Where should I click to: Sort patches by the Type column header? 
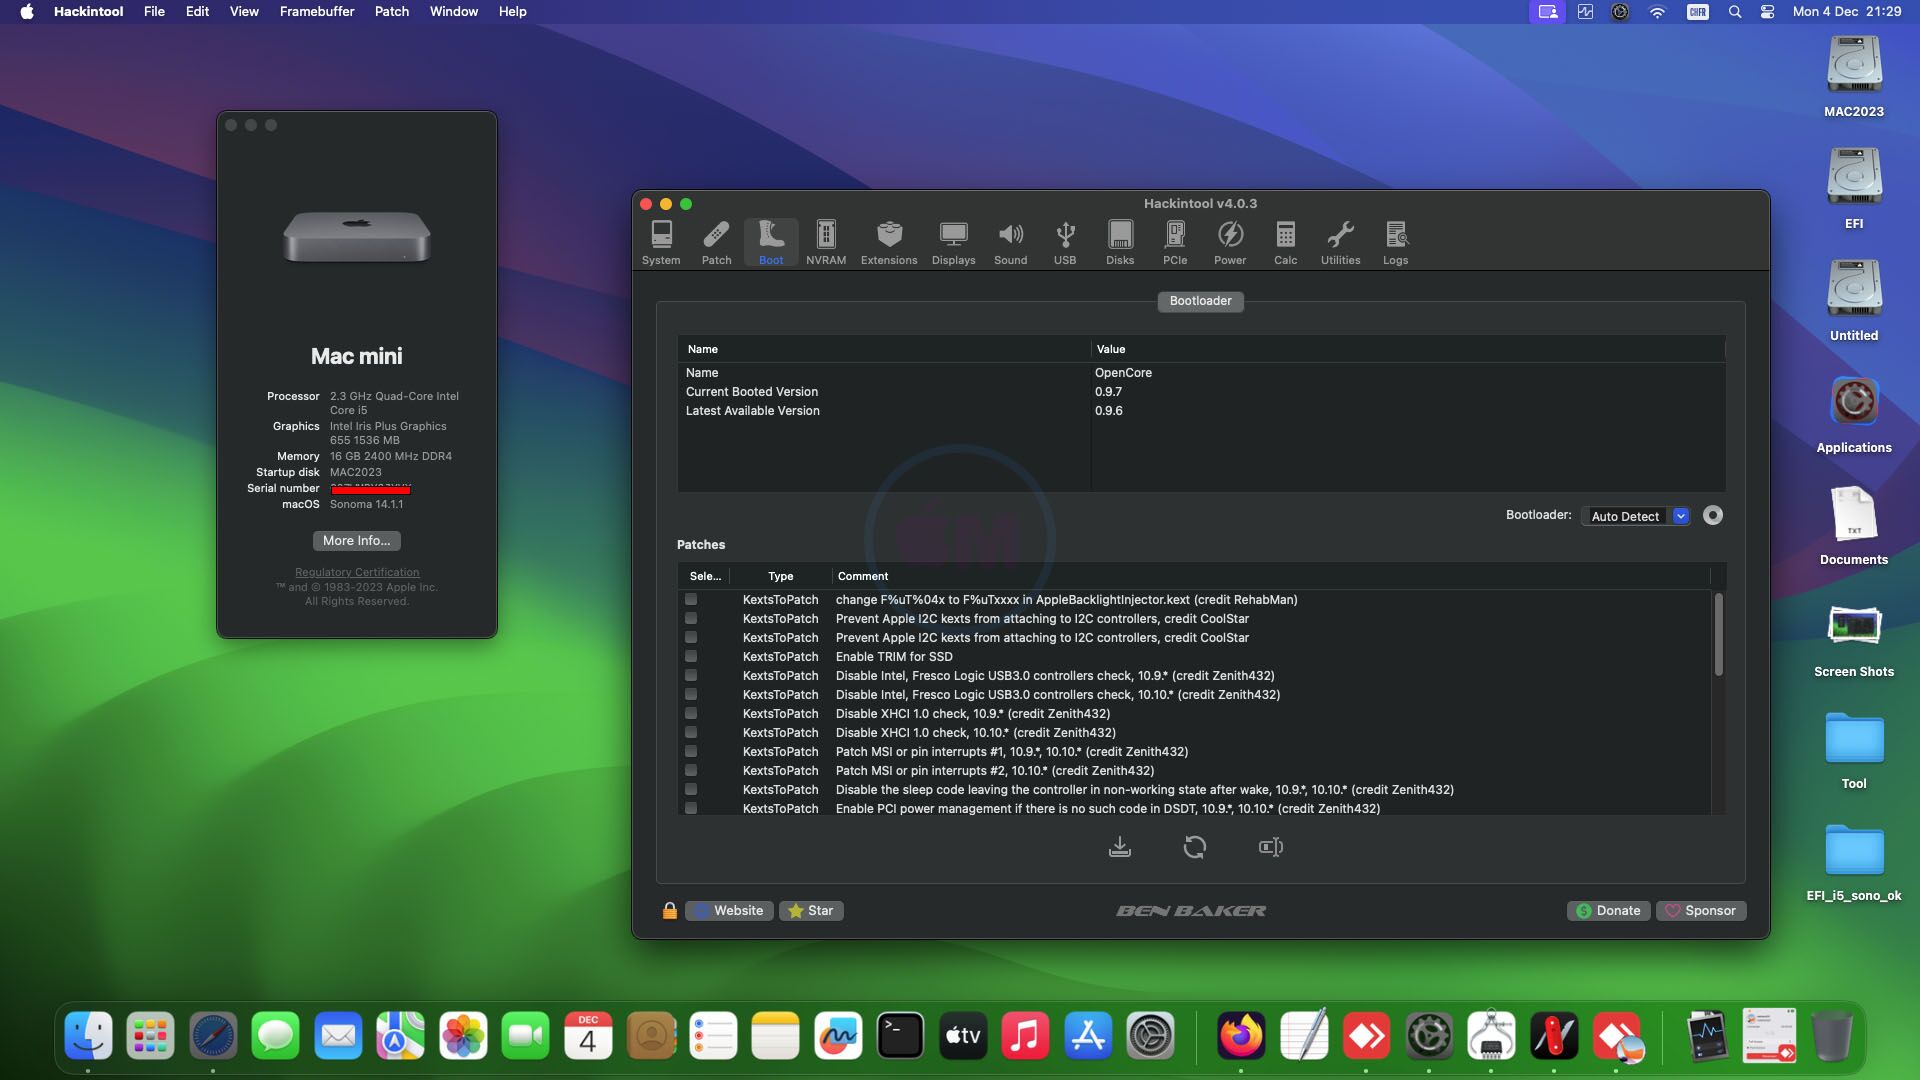(781, 576)
